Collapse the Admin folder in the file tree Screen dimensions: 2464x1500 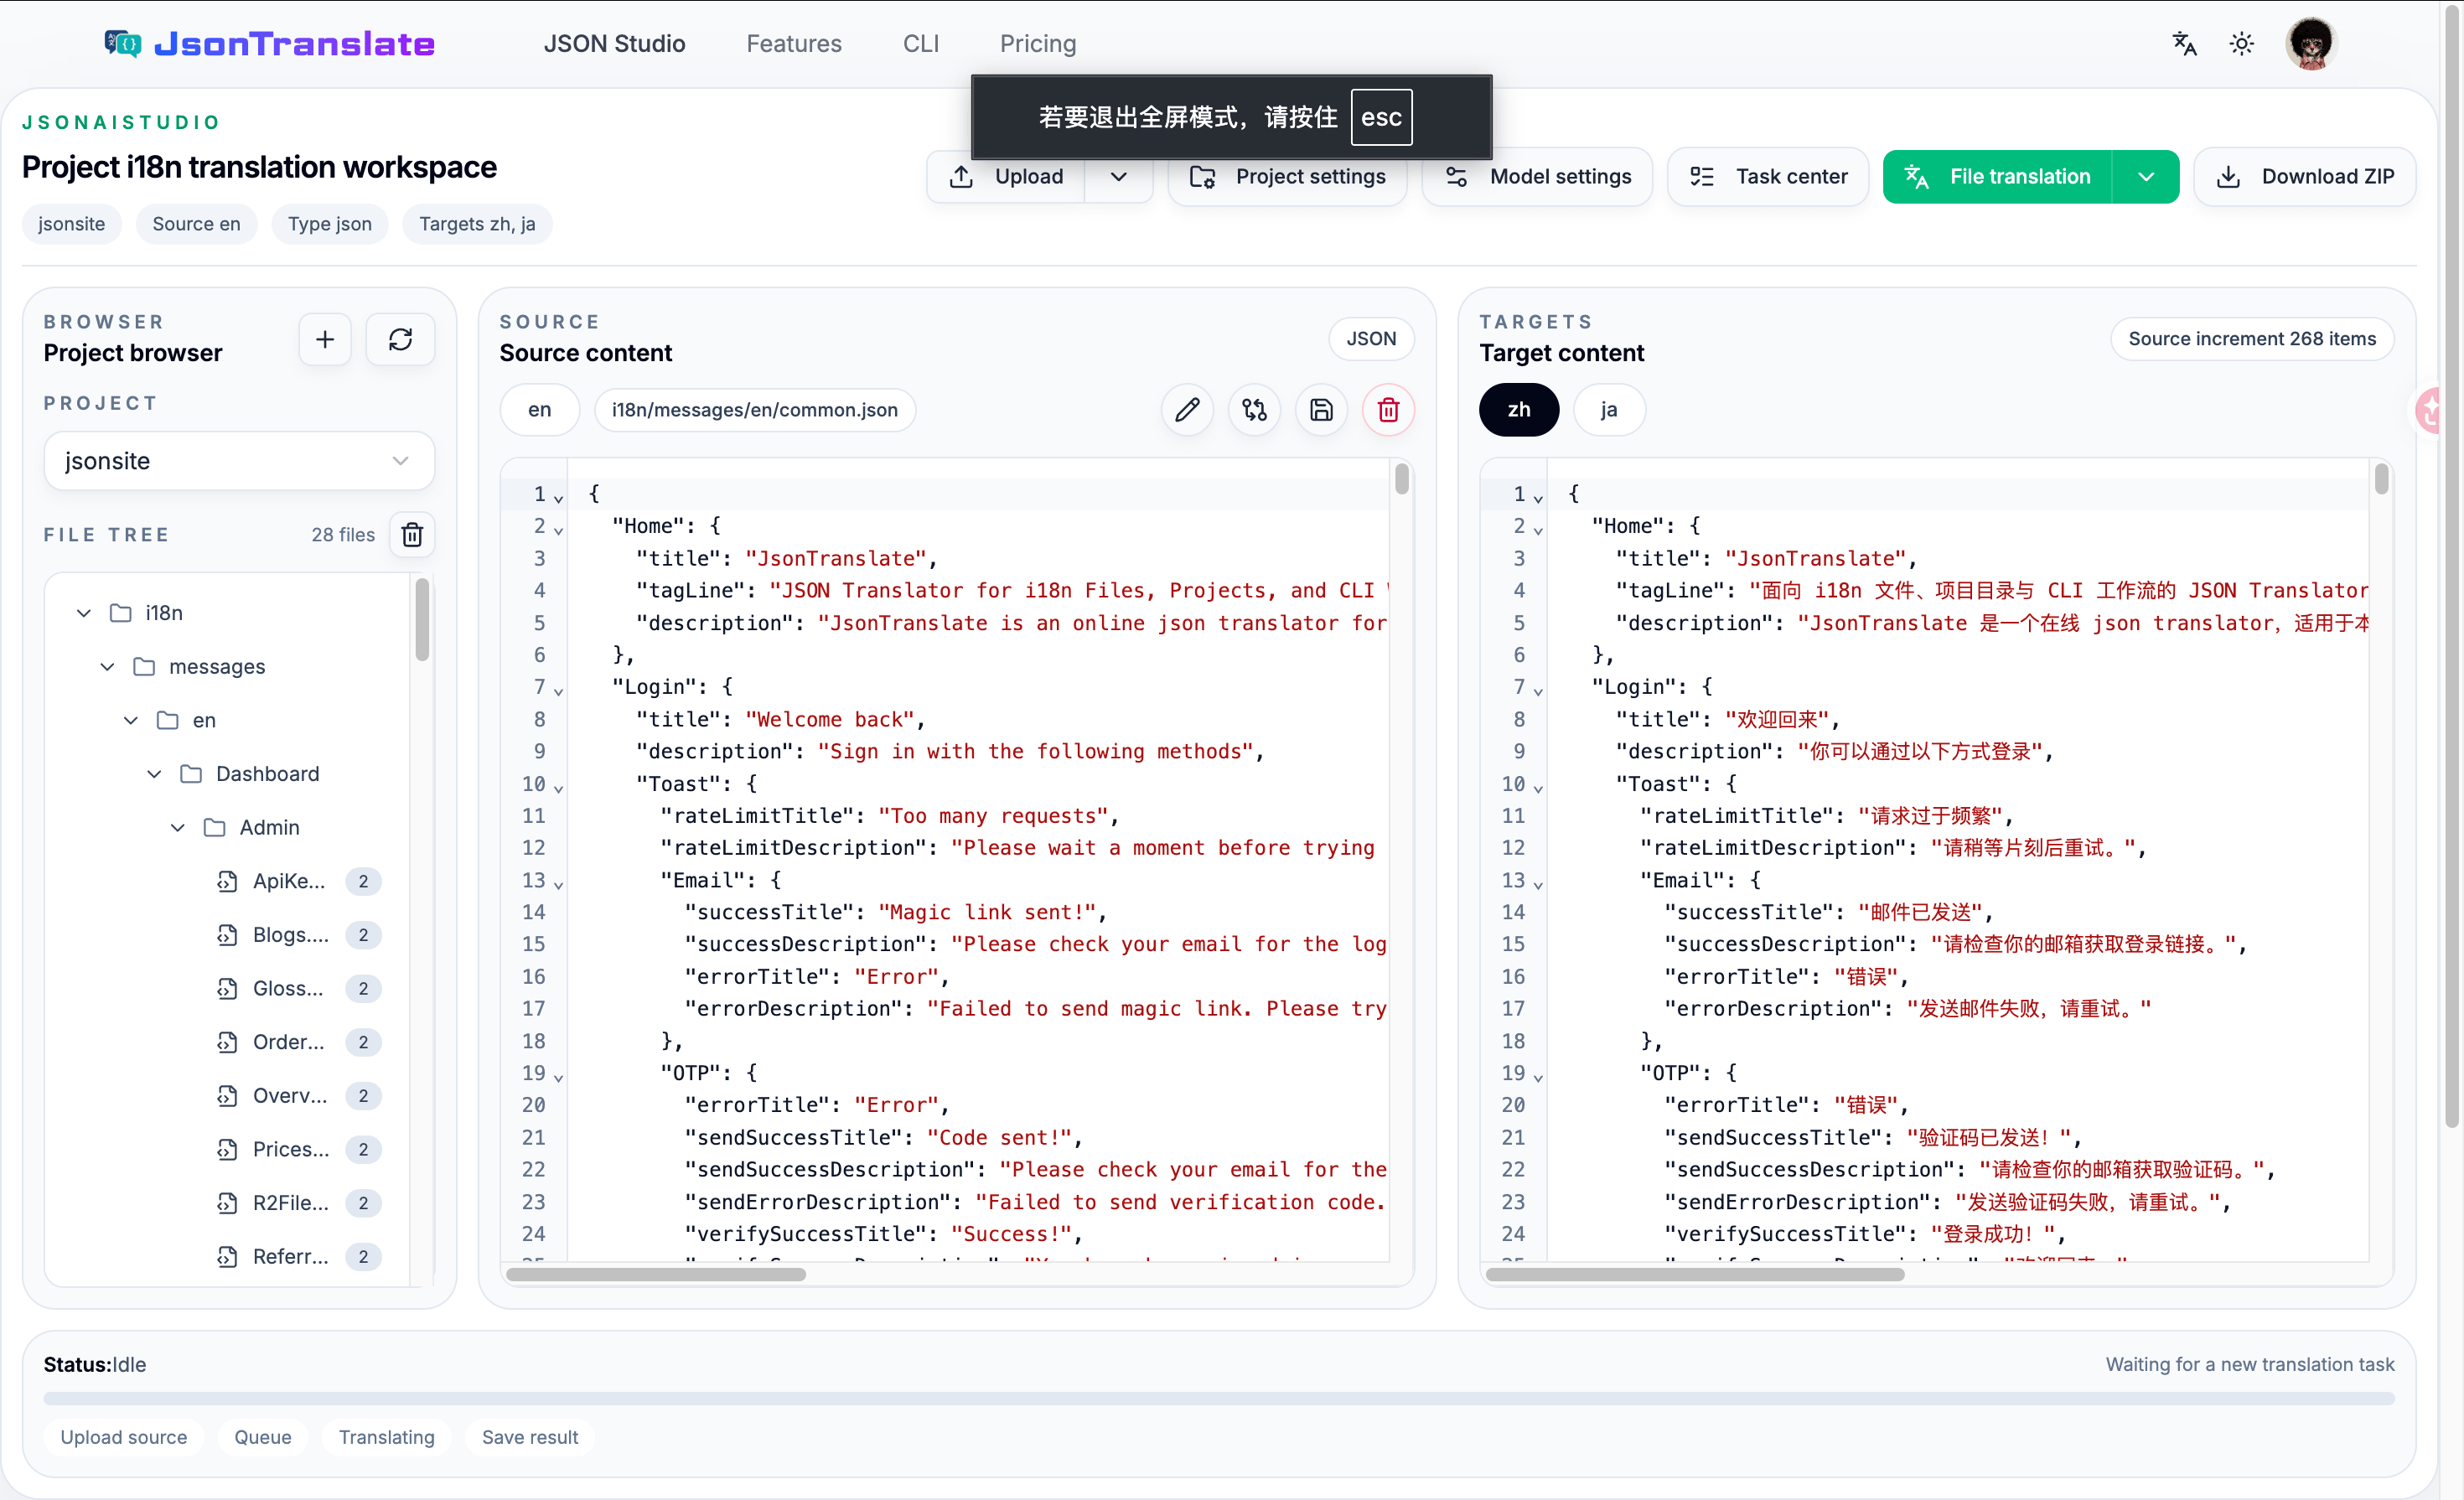(x=178, y=828)
